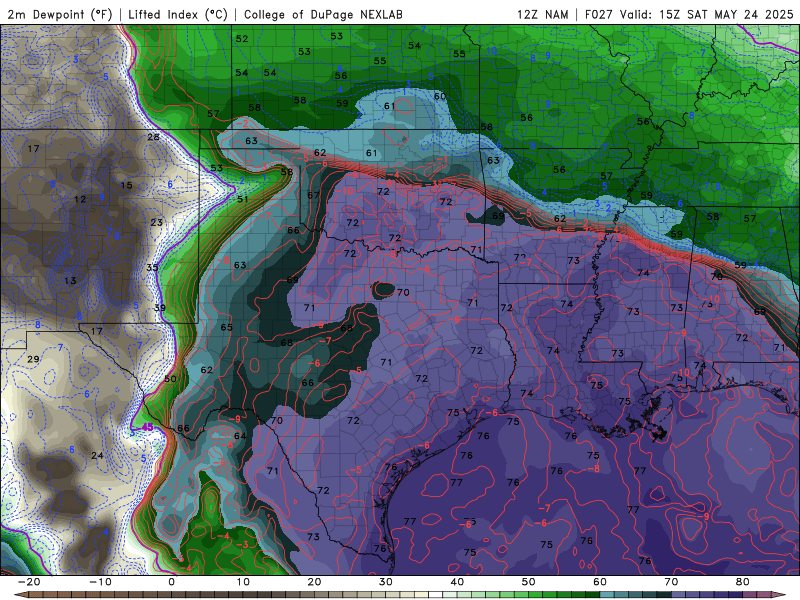
Task: Click the "12" dewpoint value on map
Action: point(80,199)
